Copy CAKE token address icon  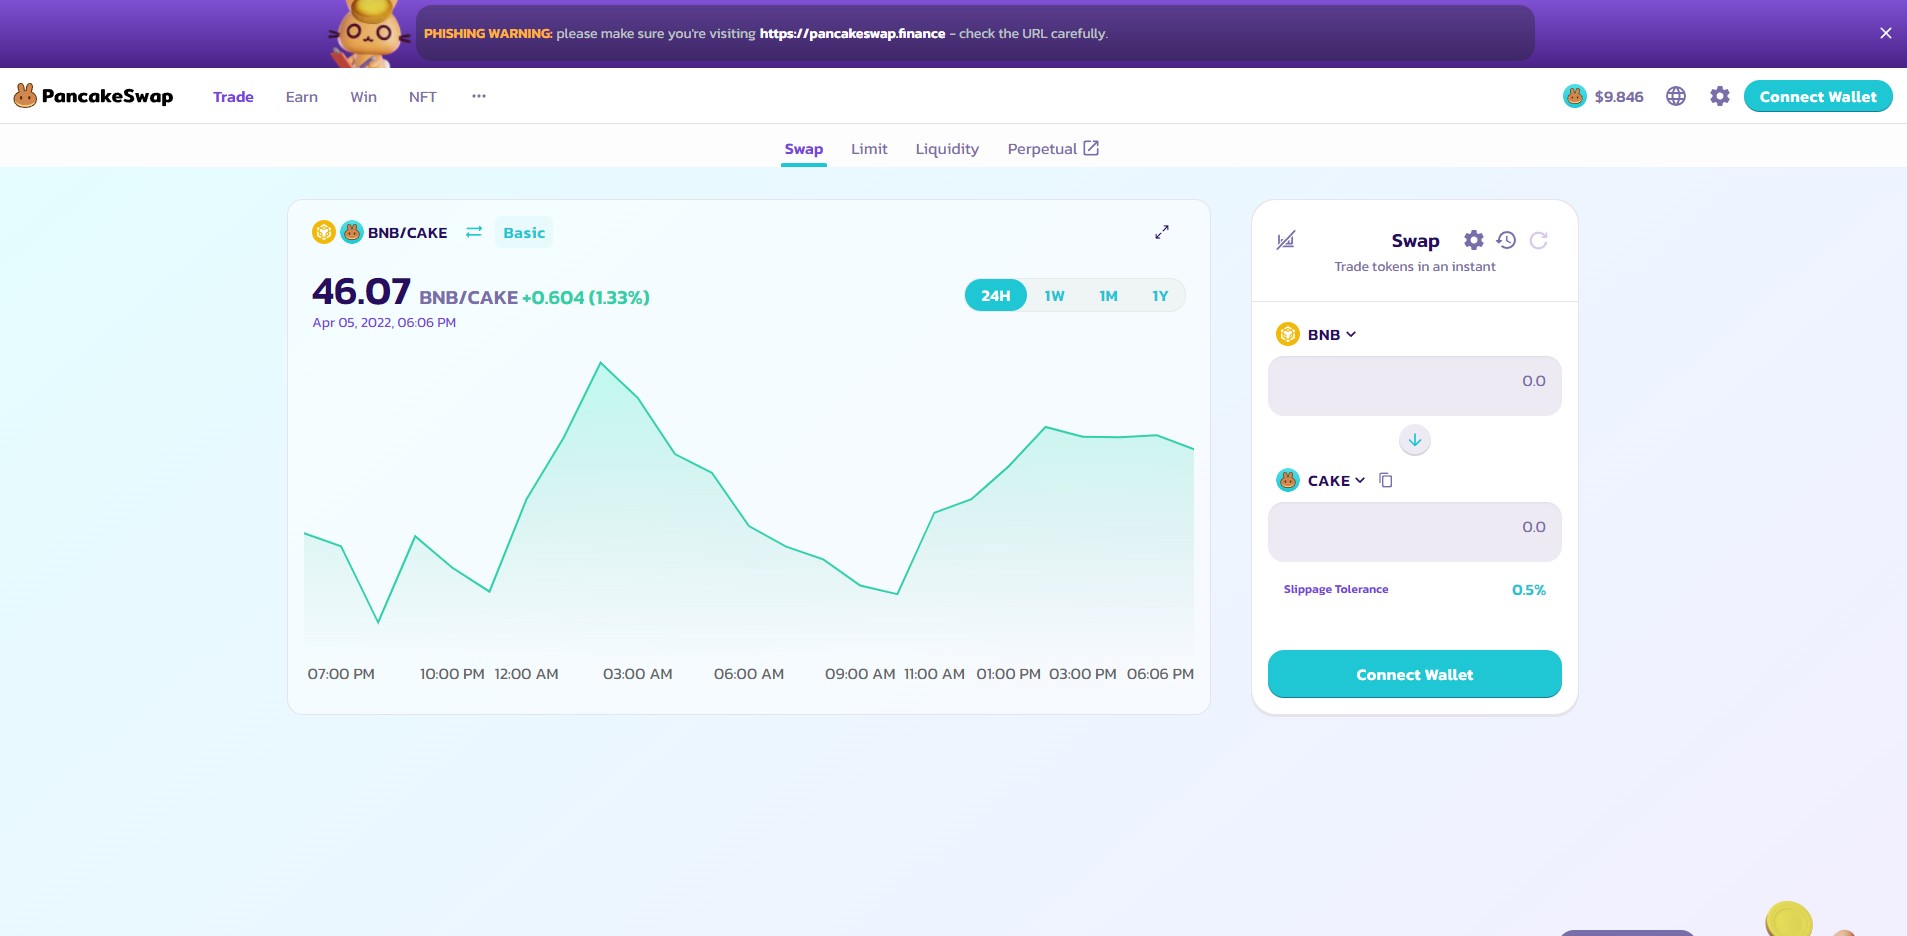pos(1386,480)
